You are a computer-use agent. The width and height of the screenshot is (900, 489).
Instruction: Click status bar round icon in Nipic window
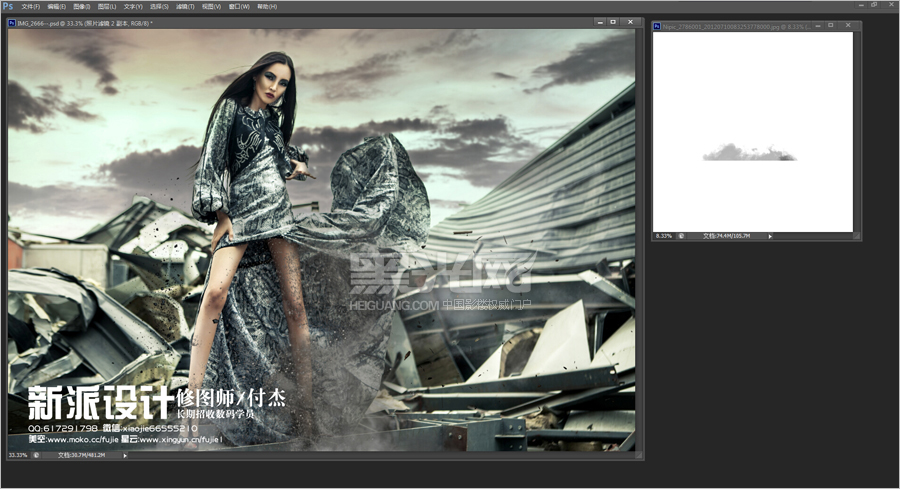(x=681, y=236)
